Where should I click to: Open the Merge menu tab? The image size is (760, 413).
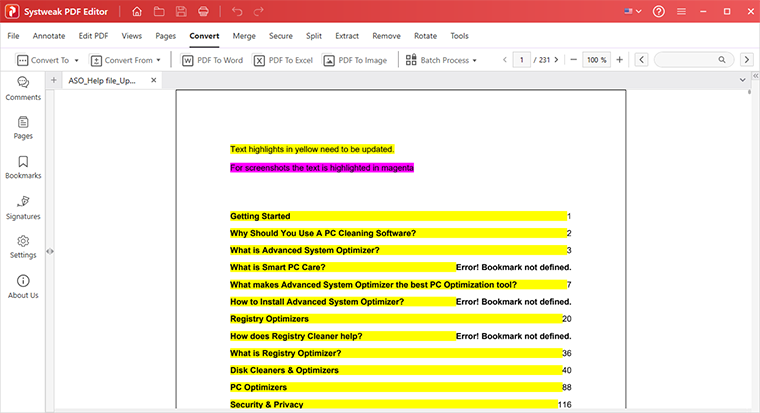(x=244, y=36)
